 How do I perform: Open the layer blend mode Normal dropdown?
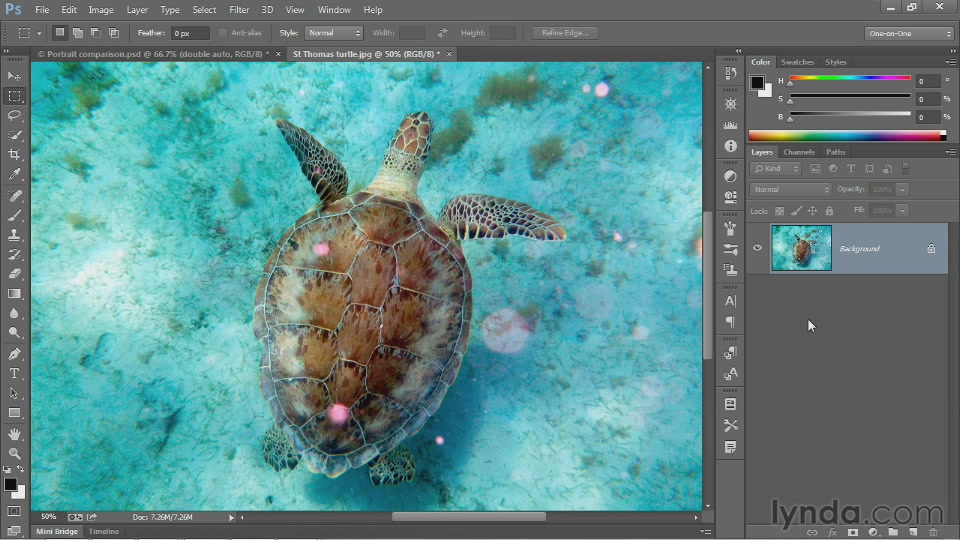(790, 189)
